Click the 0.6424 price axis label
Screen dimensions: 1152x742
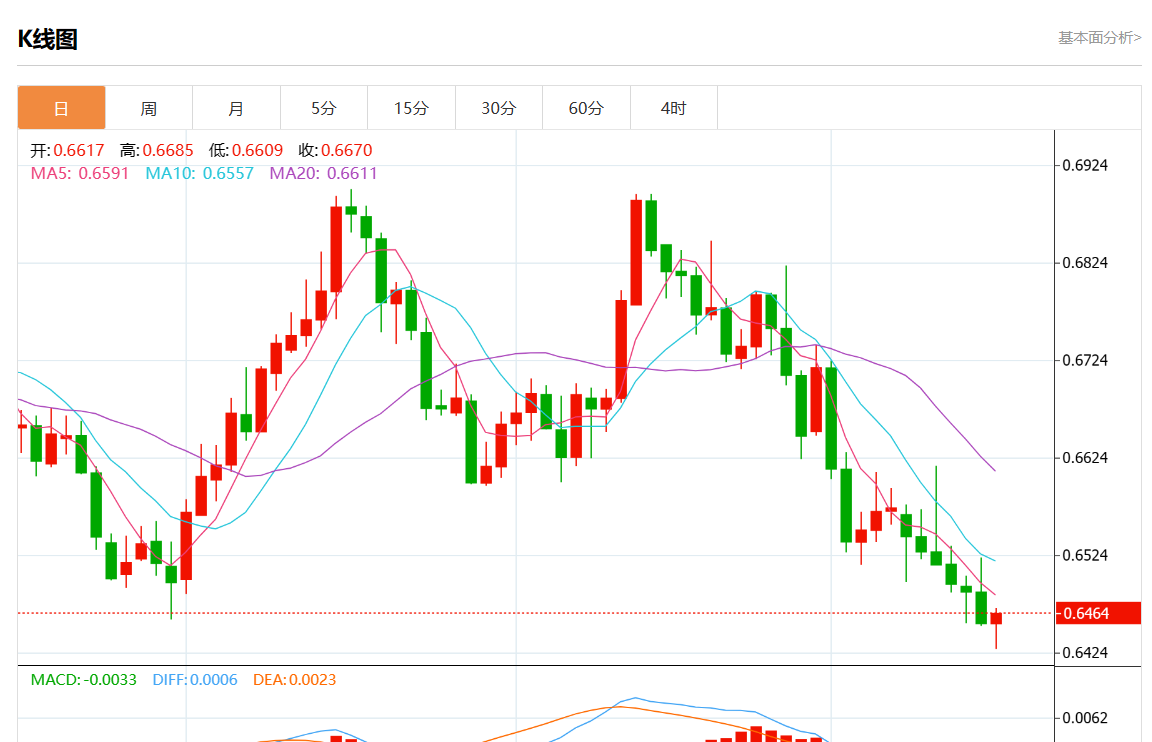click(x=1085, y=652)
